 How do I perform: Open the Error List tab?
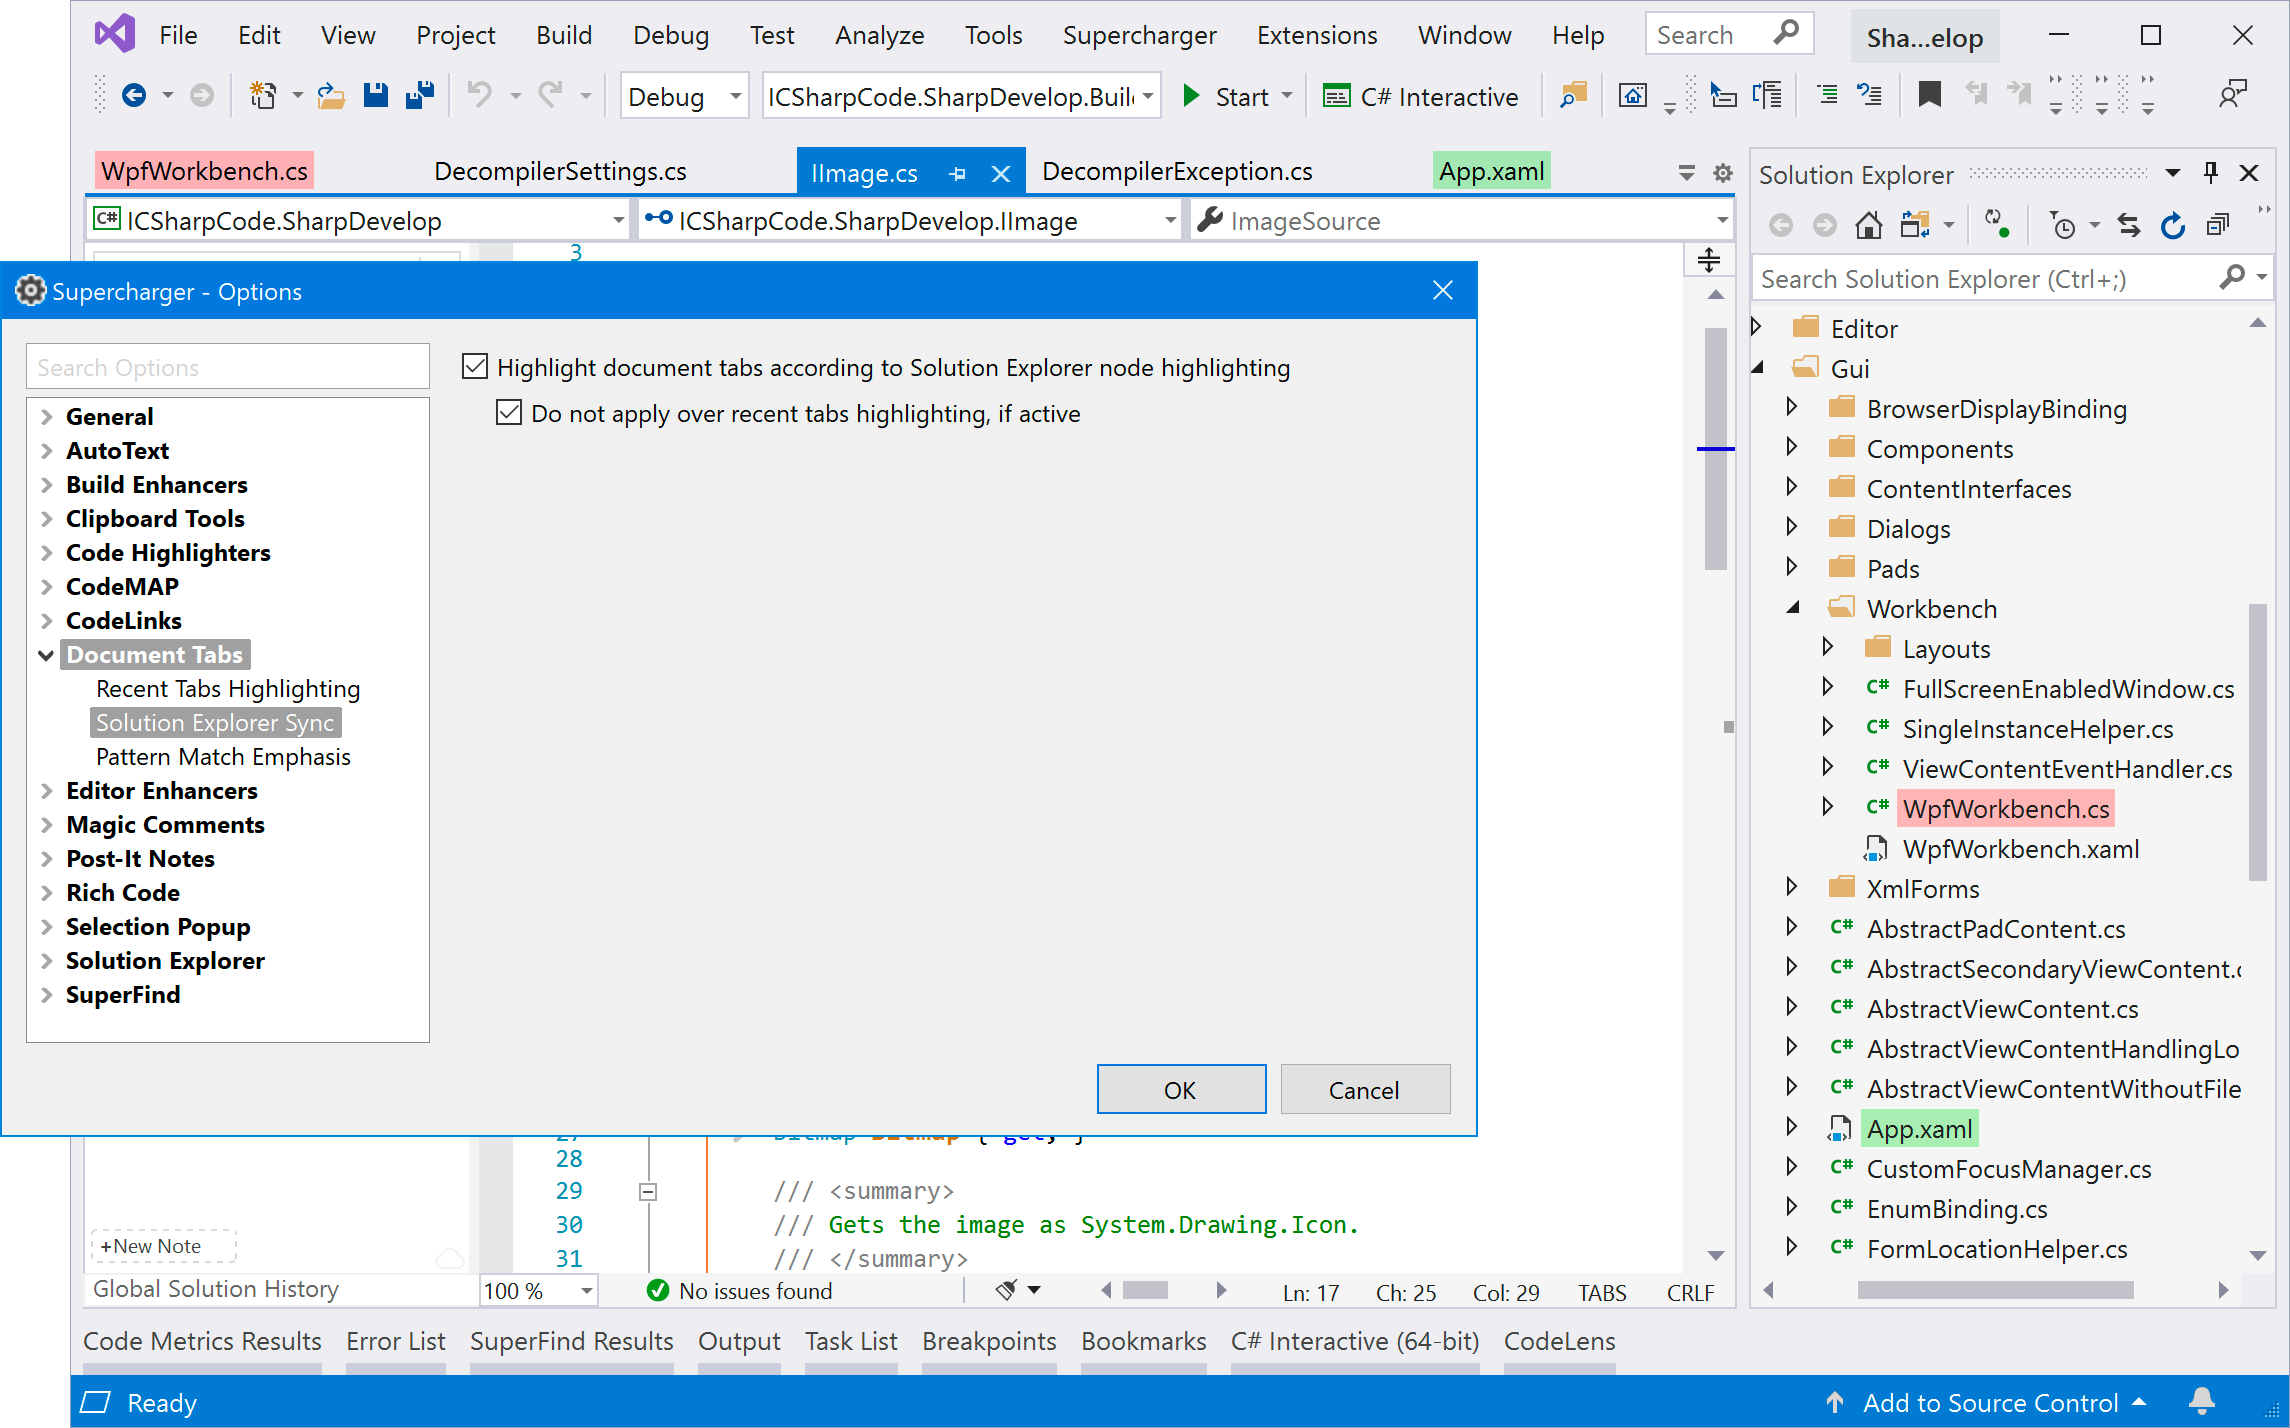pos(395,1341)
